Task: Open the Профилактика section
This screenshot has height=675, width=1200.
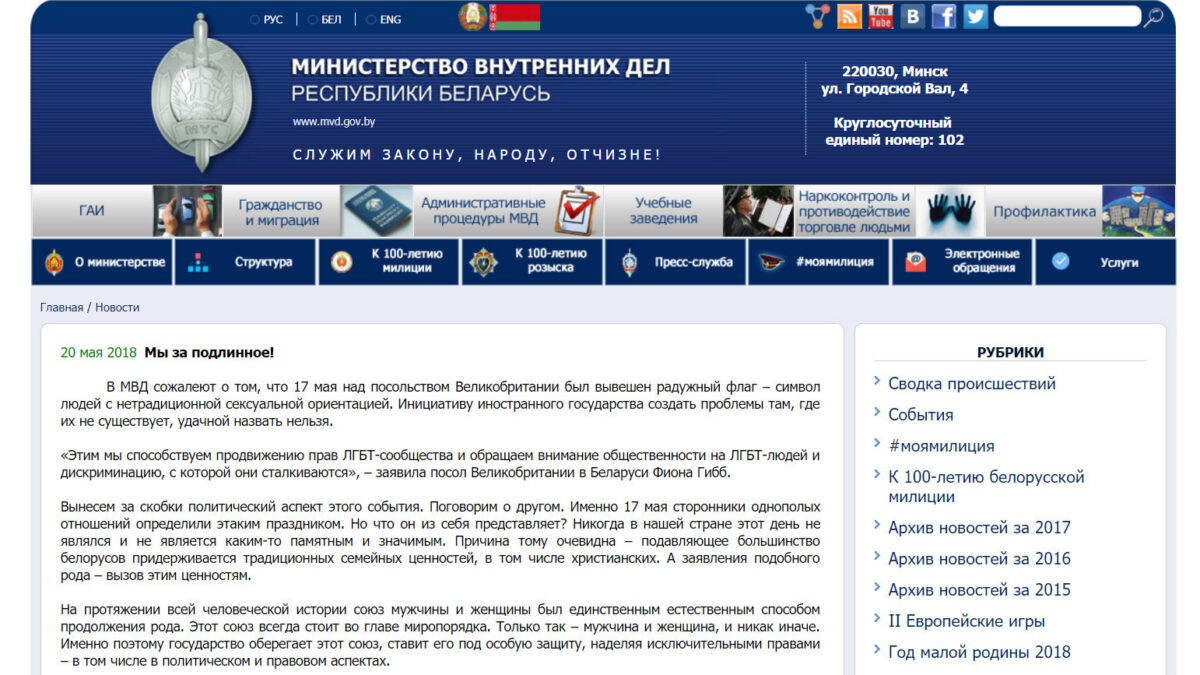Action: tap(1044, 211)
